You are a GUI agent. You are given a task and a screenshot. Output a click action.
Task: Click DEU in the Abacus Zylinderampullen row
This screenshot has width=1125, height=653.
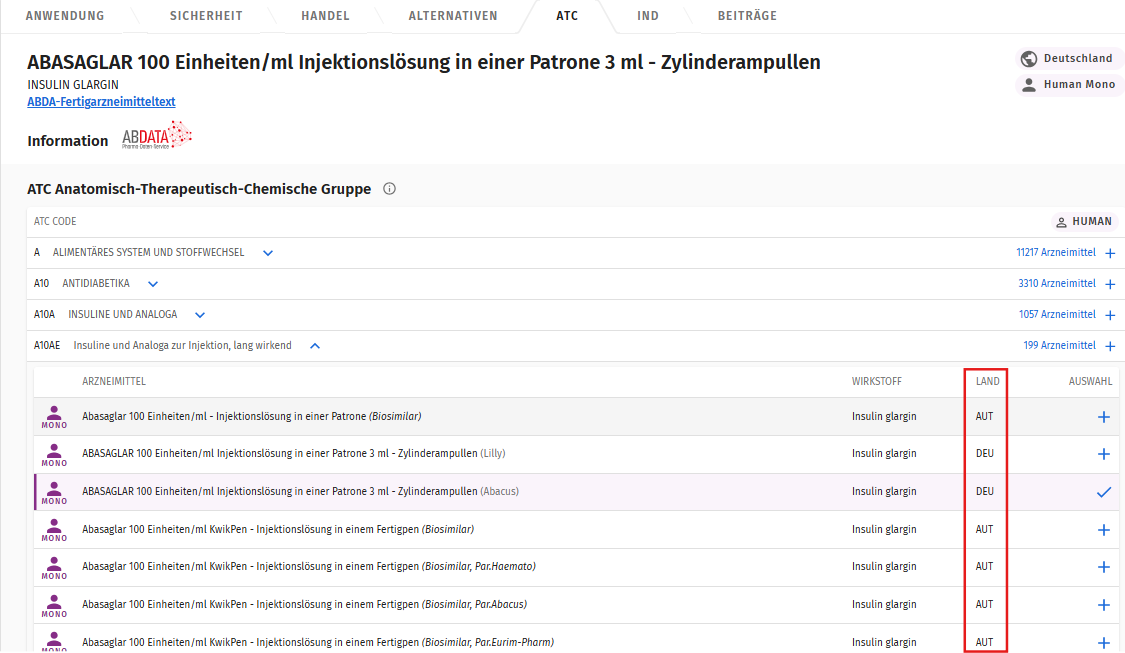(984, 492)
